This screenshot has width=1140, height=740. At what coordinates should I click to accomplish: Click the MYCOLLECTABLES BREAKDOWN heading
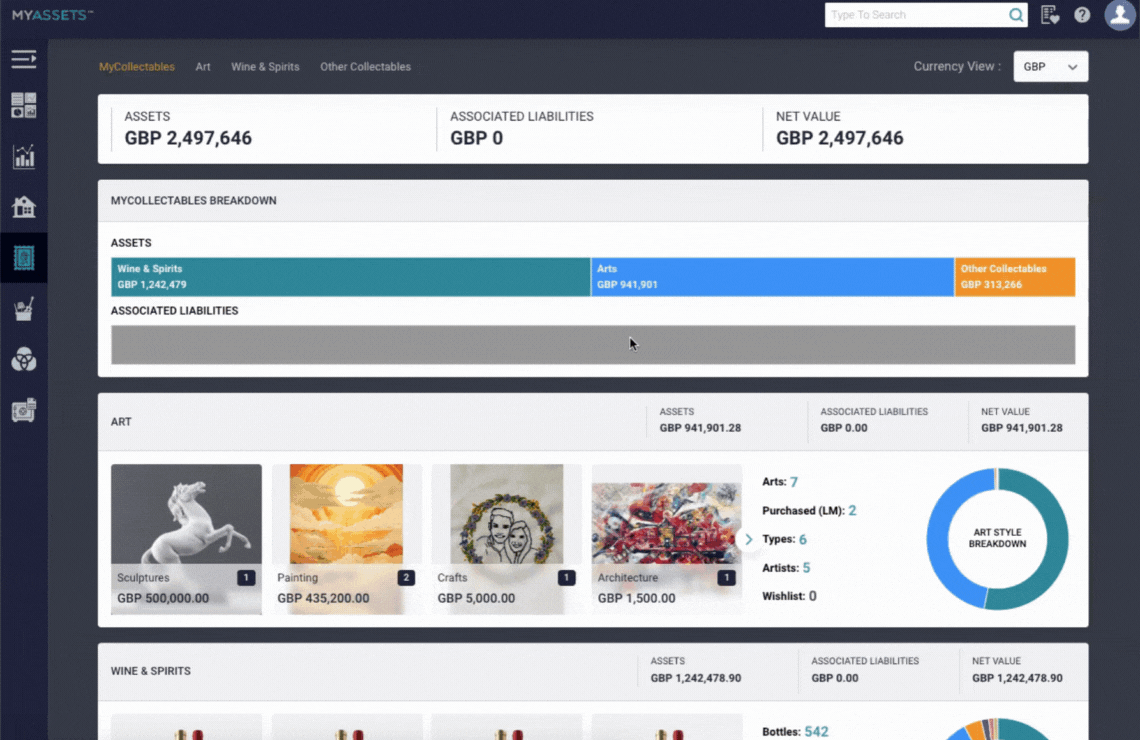193,201
